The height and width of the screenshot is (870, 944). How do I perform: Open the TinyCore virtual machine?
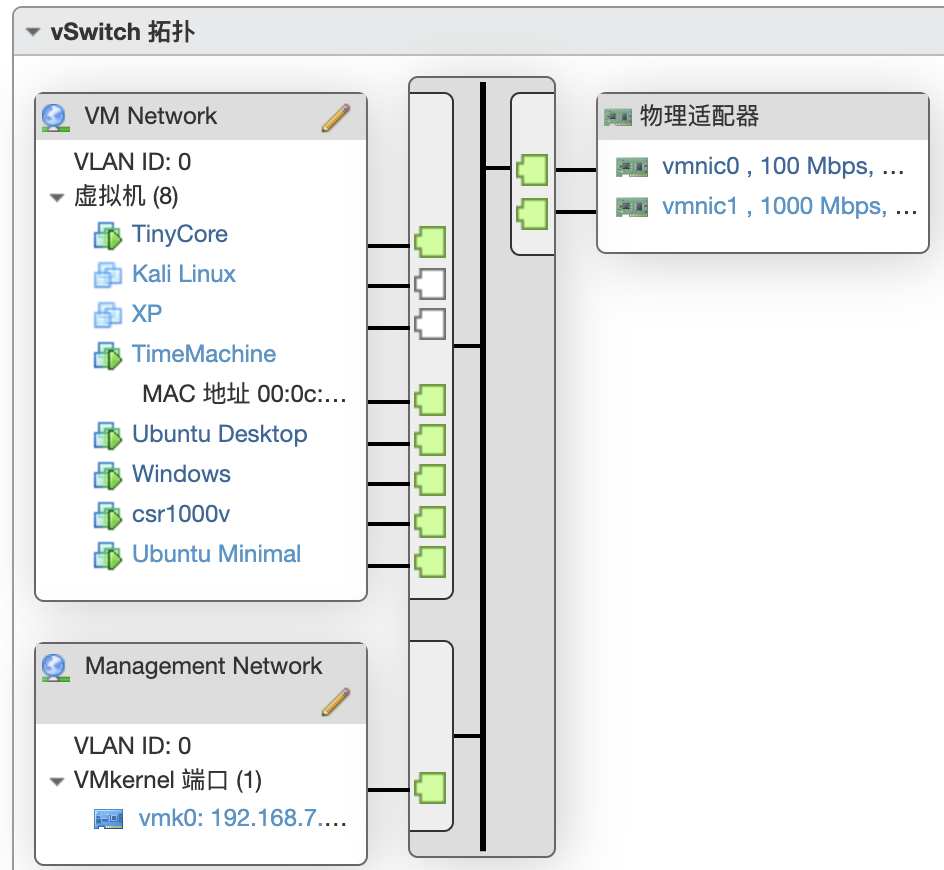pyautogui.click(x=179, y=234)
